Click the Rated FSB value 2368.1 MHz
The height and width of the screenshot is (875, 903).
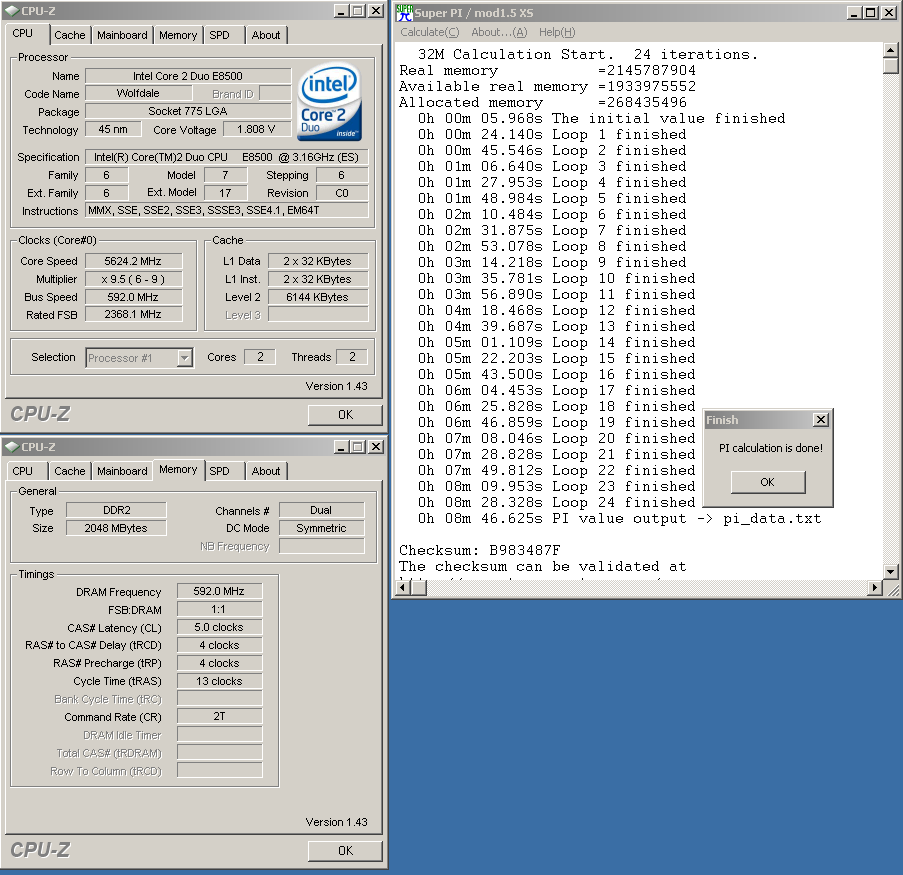[133, 315]
